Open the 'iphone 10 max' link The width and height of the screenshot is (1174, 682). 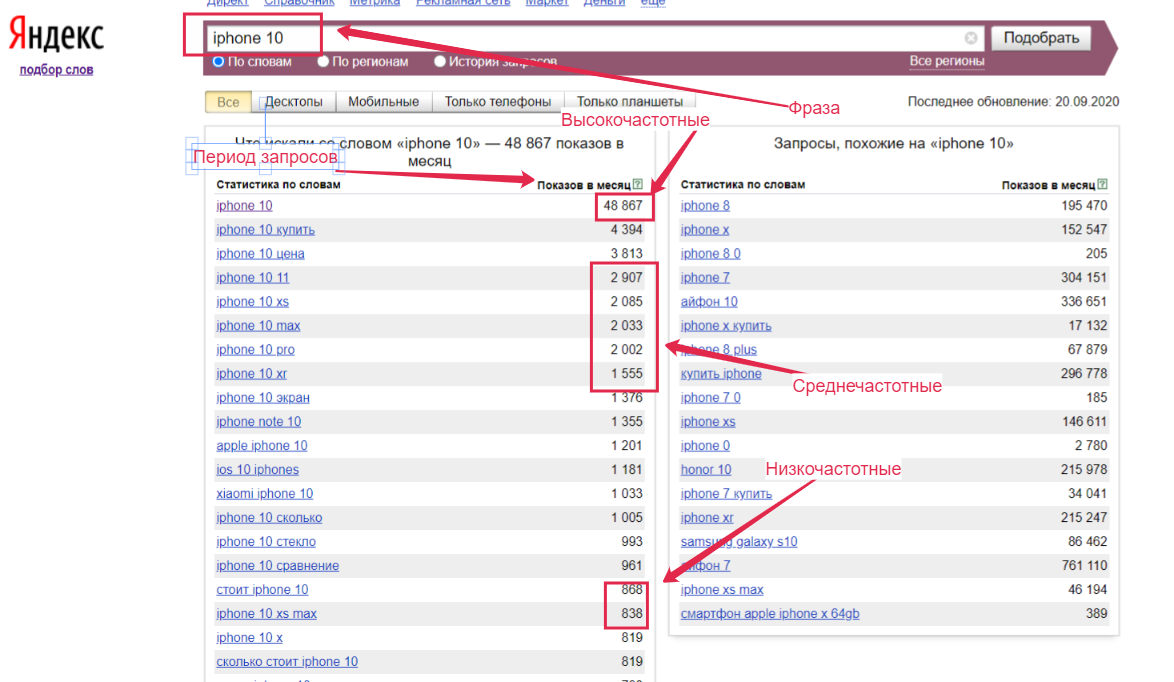(x=258, y=326)
